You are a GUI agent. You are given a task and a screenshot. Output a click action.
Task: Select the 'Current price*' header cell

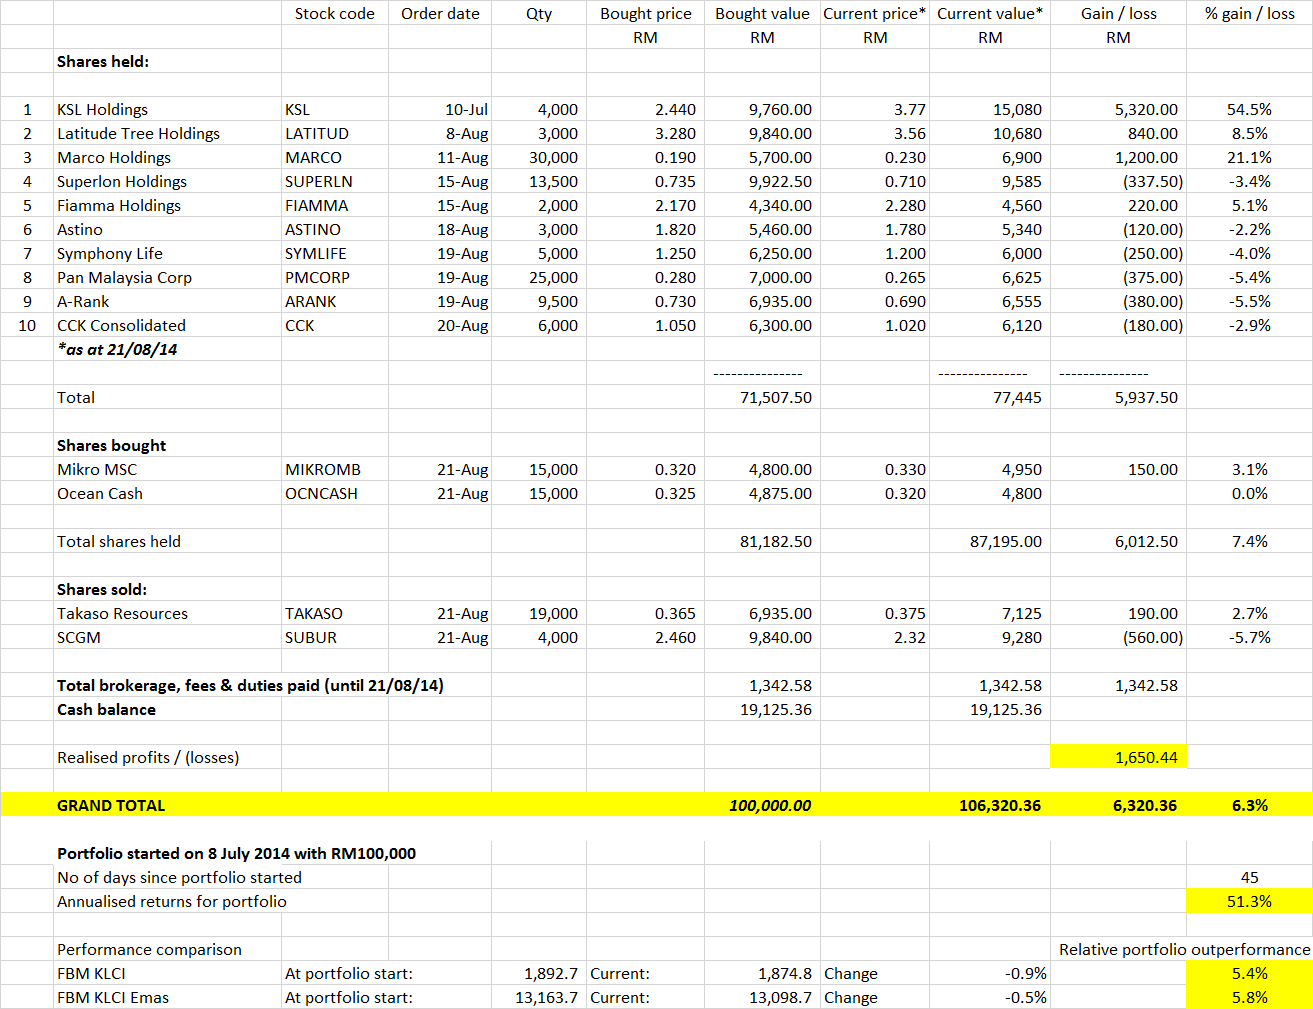875,13
